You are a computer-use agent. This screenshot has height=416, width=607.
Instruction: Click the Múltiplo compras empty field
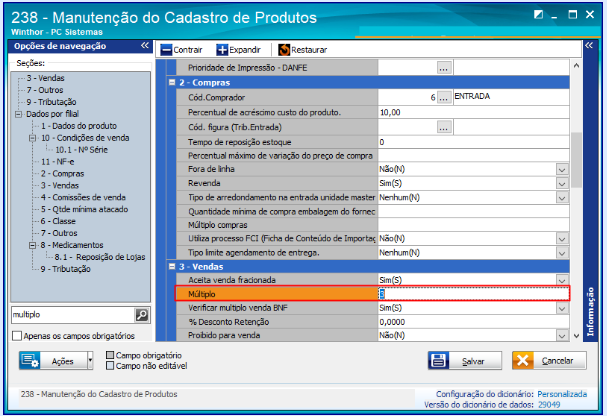coord(473,225)
